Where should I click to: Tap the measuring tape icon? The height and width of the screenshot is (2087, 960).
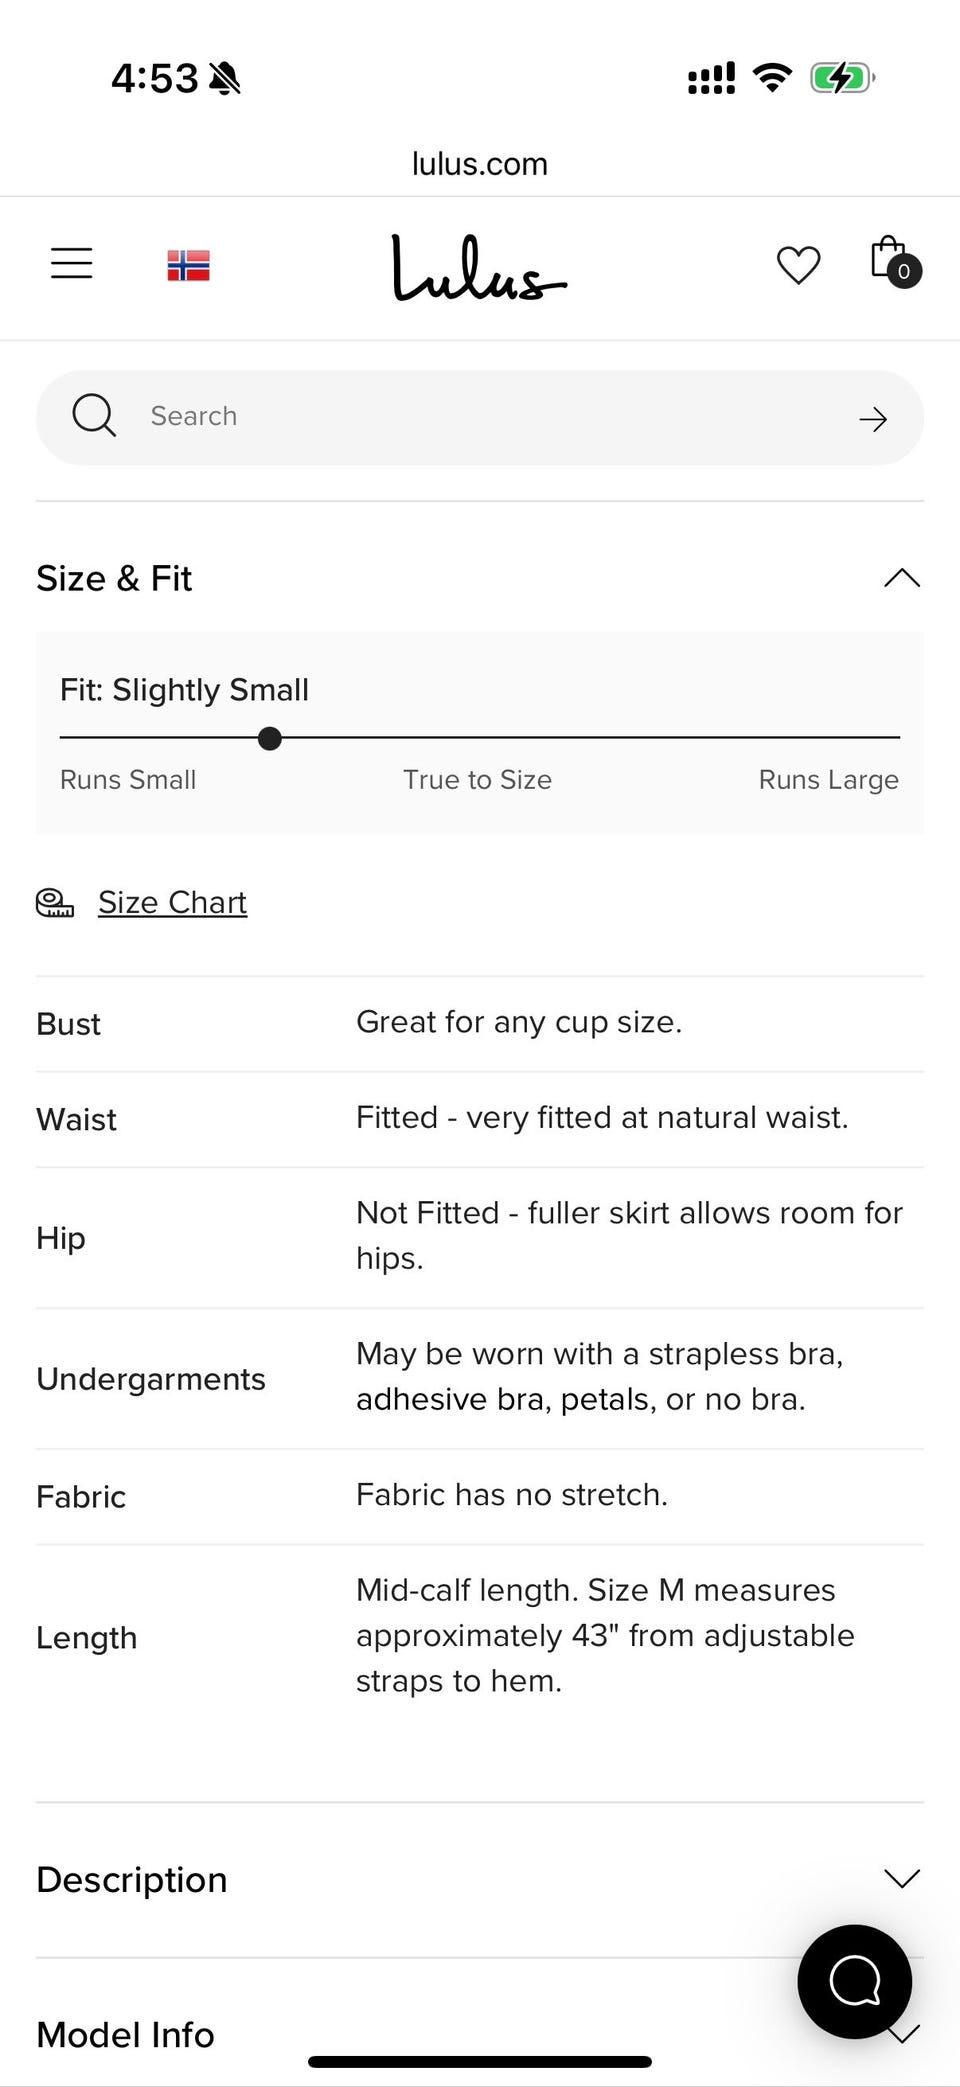tap(55, 903)
